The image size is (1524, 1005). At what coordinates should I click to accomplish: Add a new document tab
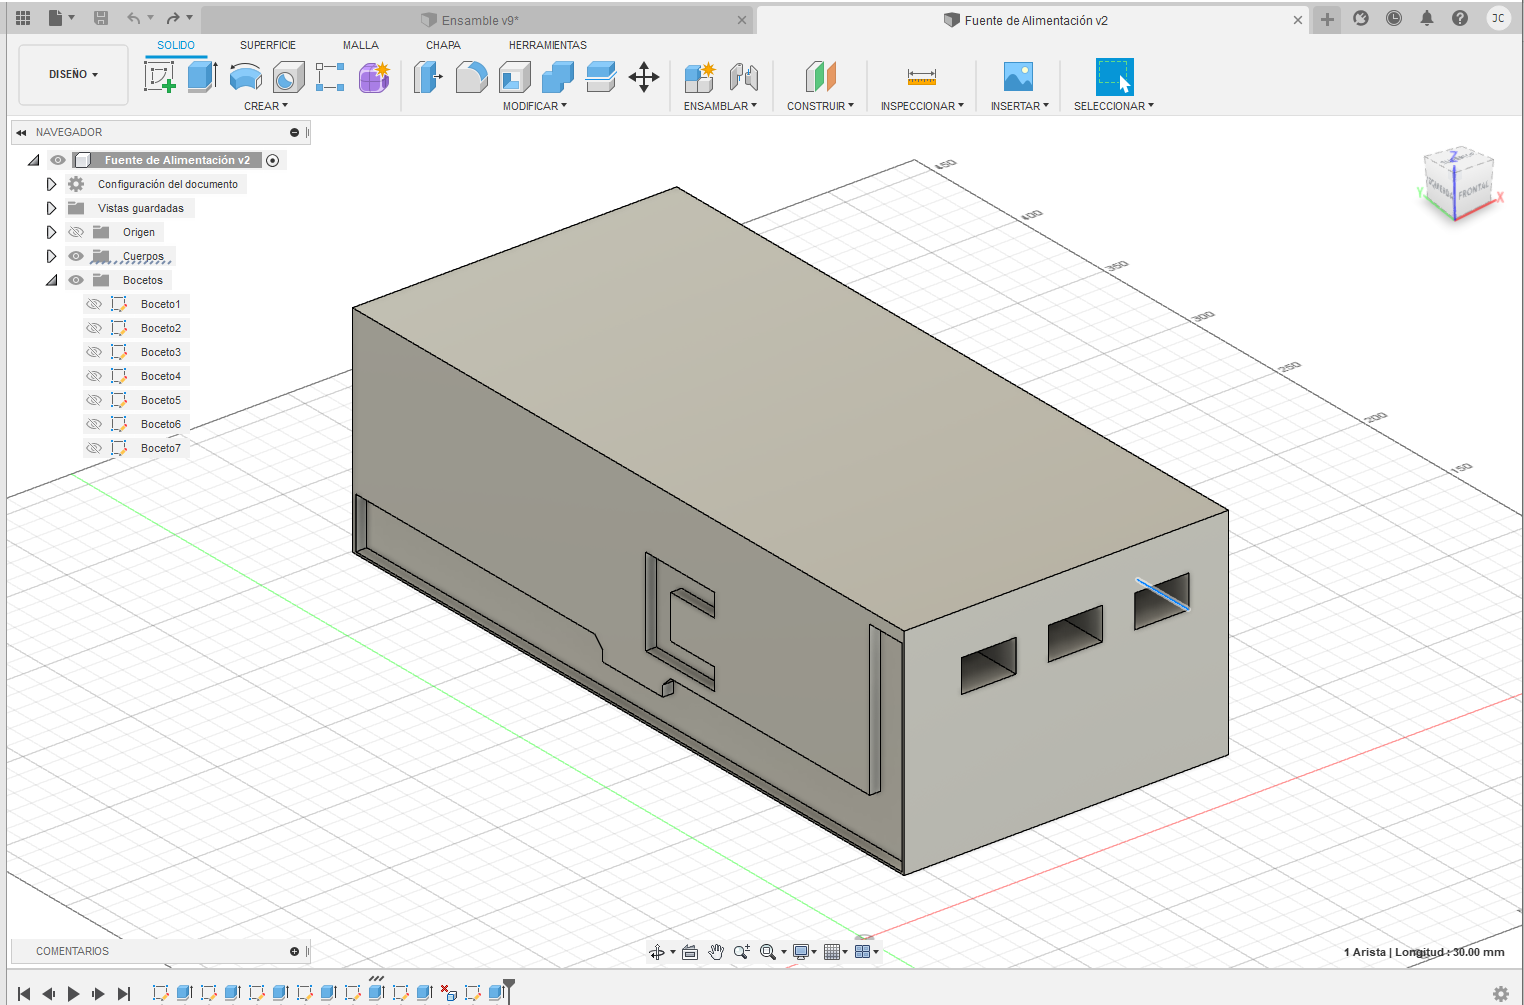pyautogui.click(x=1327, y=19)
